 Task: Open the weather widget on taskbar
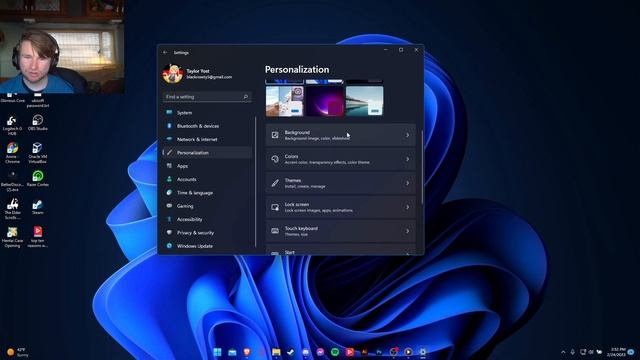point(17,352)
